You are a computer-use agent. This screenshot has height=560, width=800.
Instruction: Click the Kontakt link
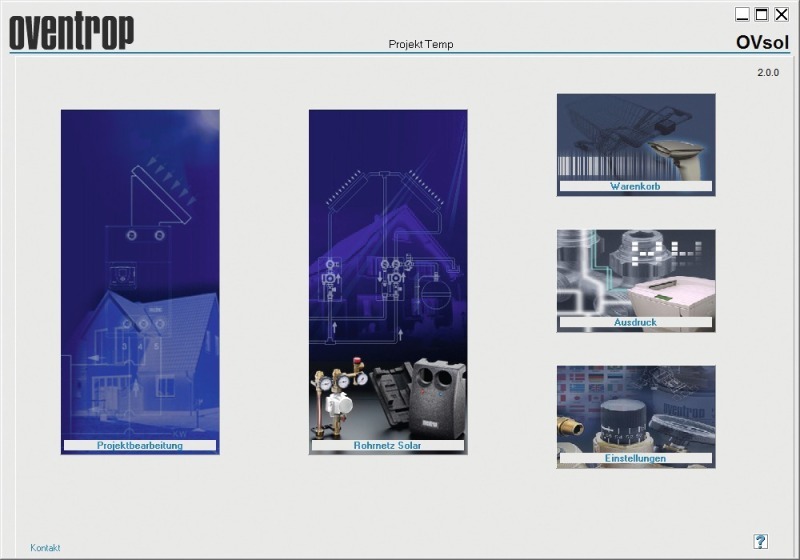point(45,548)
